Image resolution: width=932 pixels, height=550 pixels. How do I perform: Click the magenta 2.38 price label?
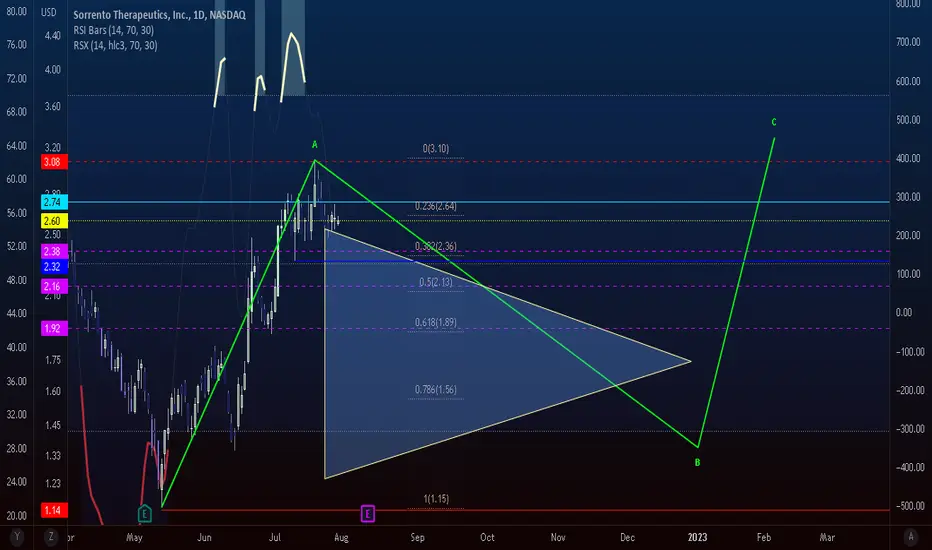[x=54, y=252]
